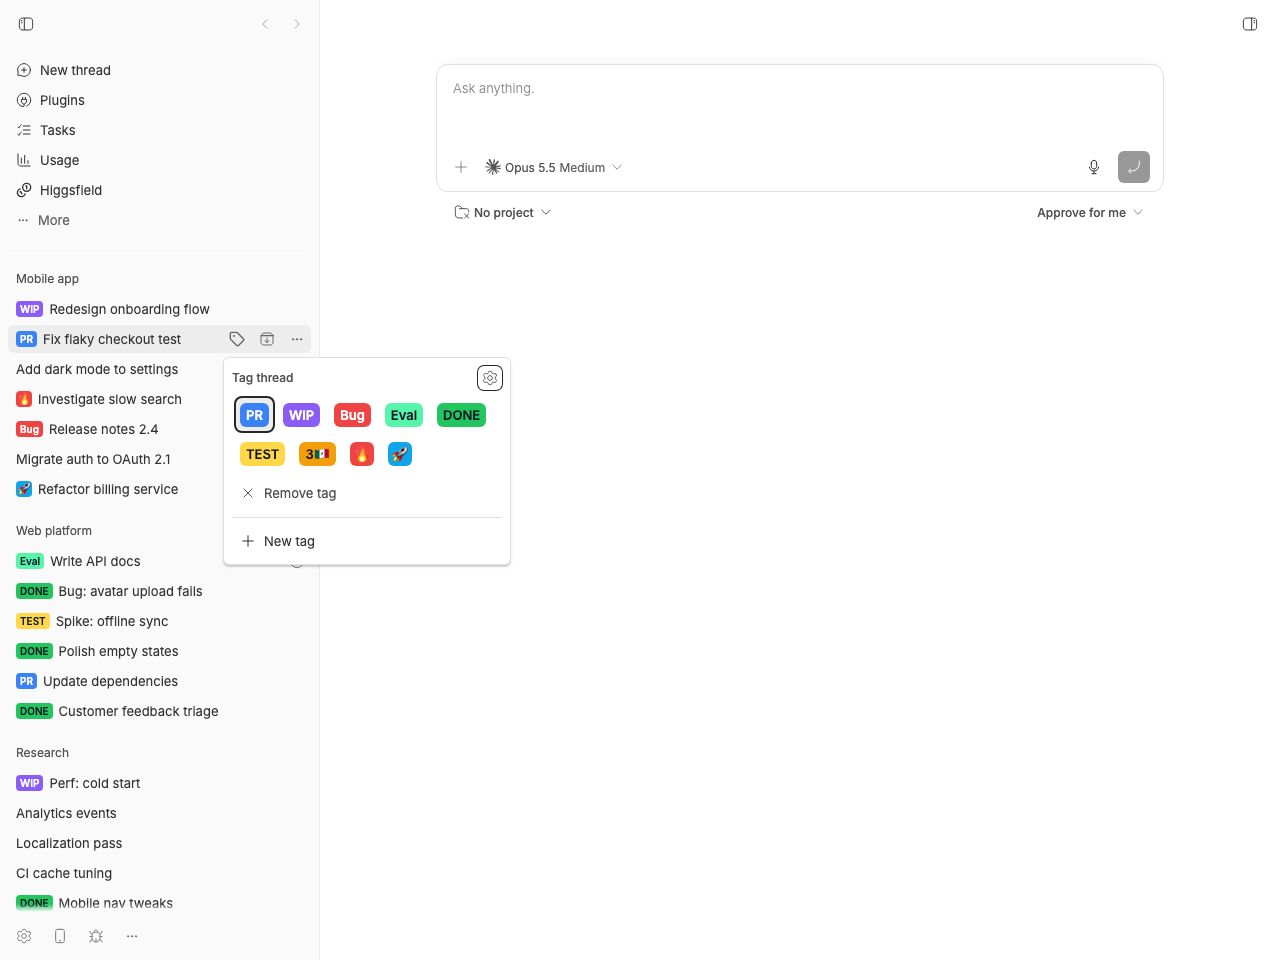
Task: Archive the Fix flaky checkout test thread
Action: (267, 339)
